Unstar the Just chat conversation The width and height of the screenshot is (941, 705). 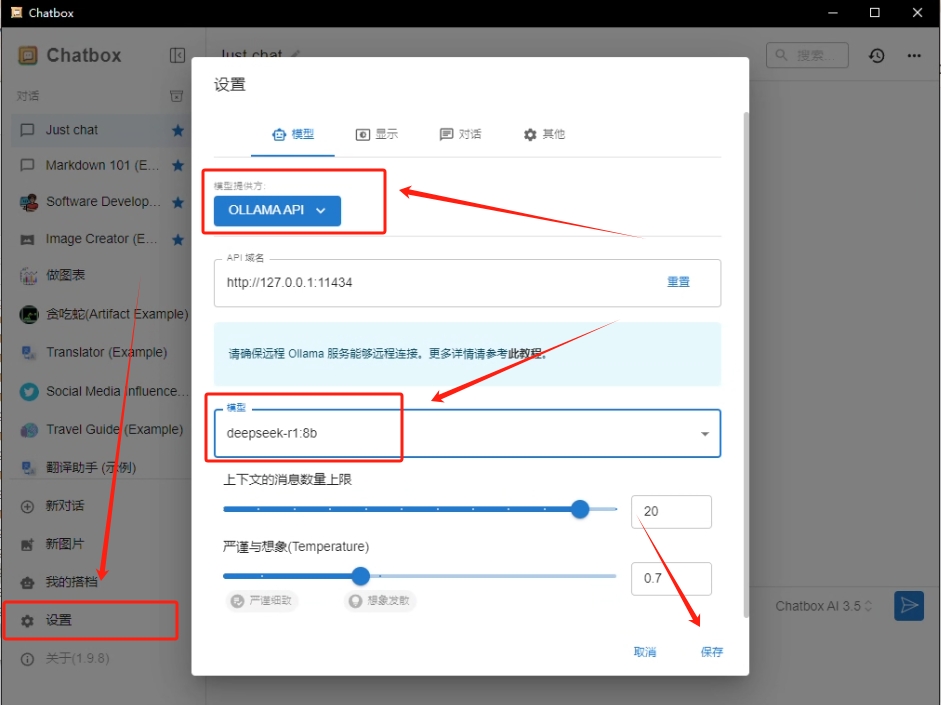click(178, 130)
